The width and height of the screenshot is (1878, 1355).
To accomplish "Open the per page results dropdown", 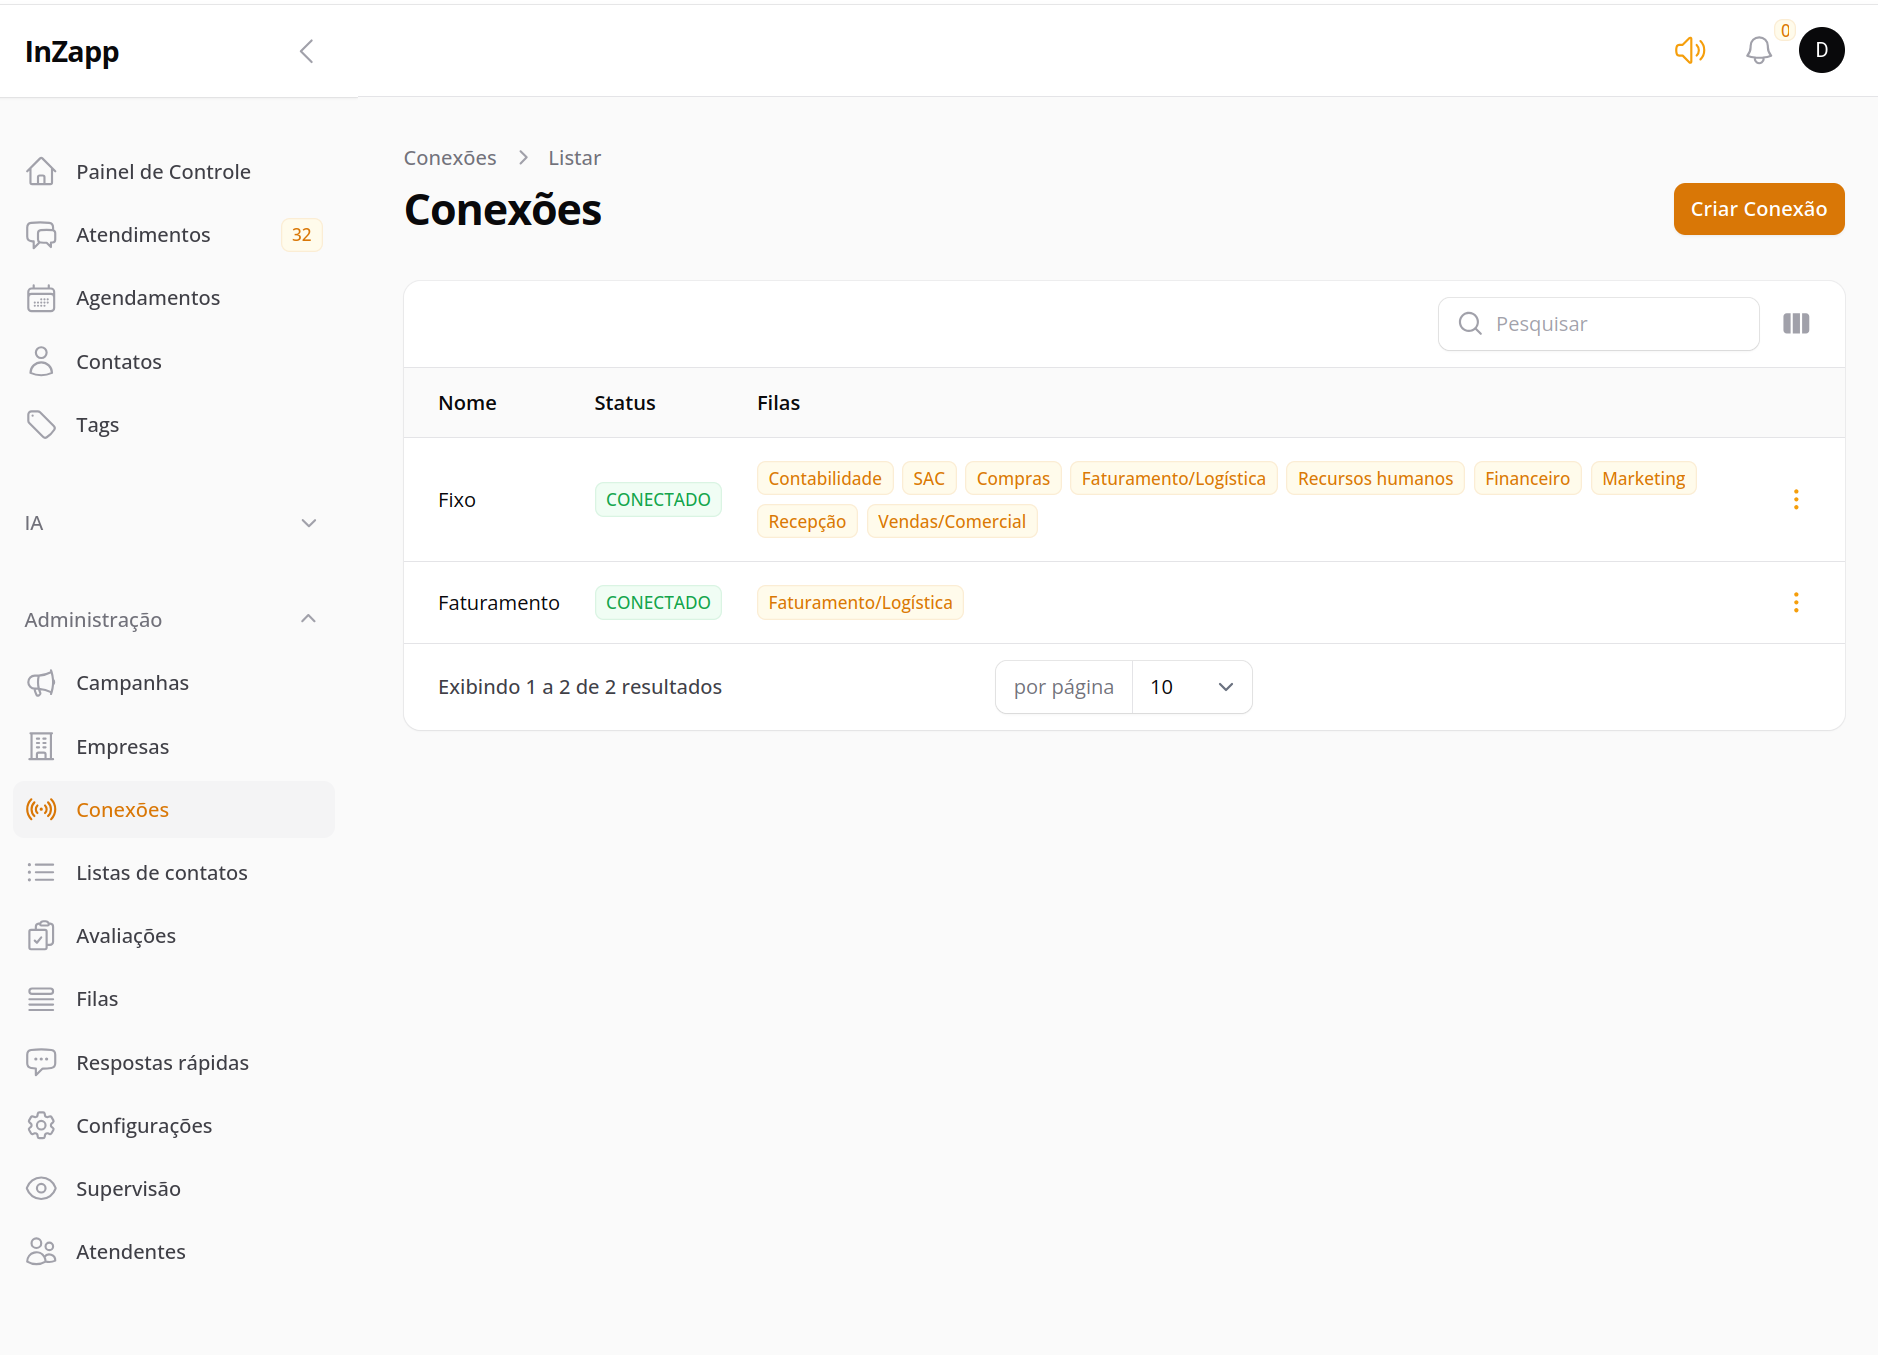I will pyautogui.click(x=1191, y=687).
